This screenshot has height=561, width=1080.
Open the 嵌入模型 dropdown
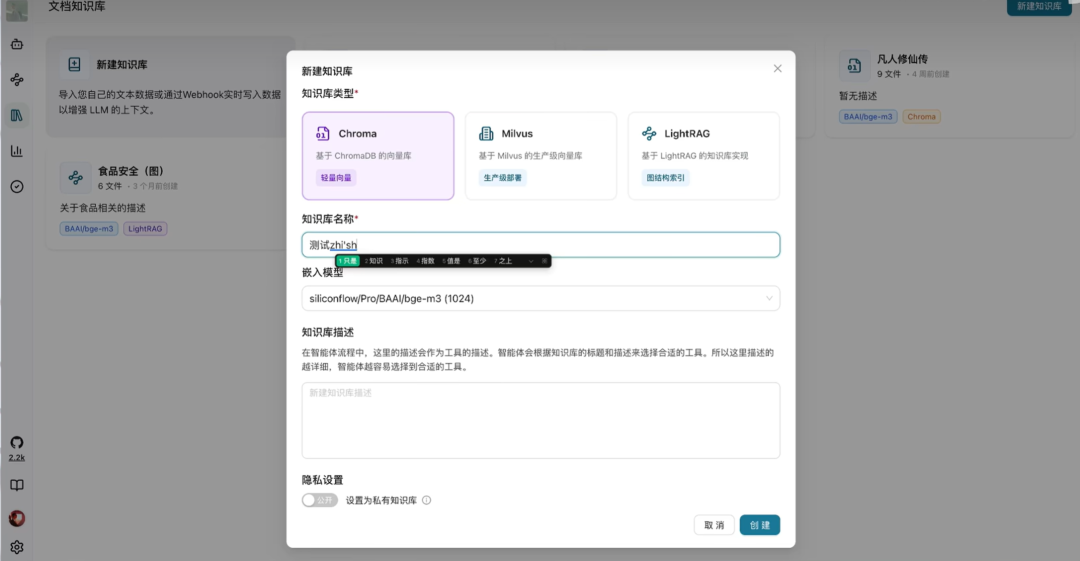541,298
